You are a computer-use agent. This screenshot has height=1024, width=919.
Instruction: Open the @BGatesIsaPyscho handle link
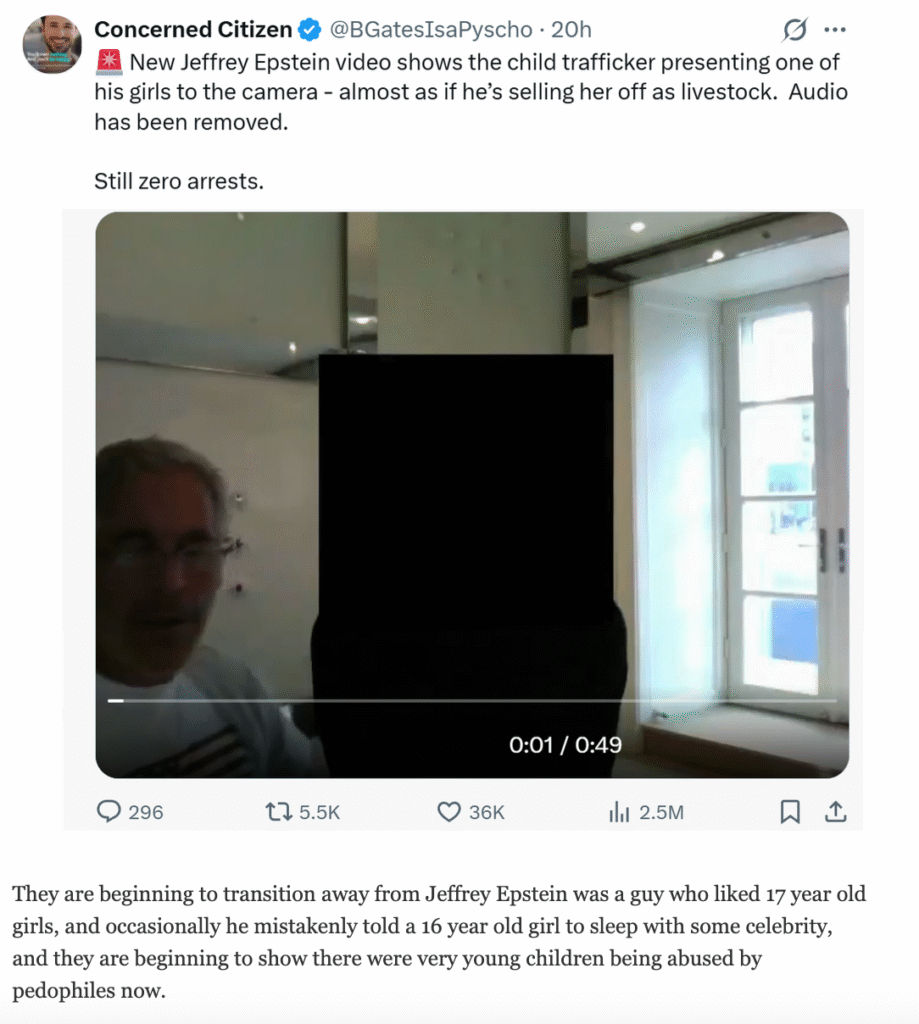coord(430,29)
